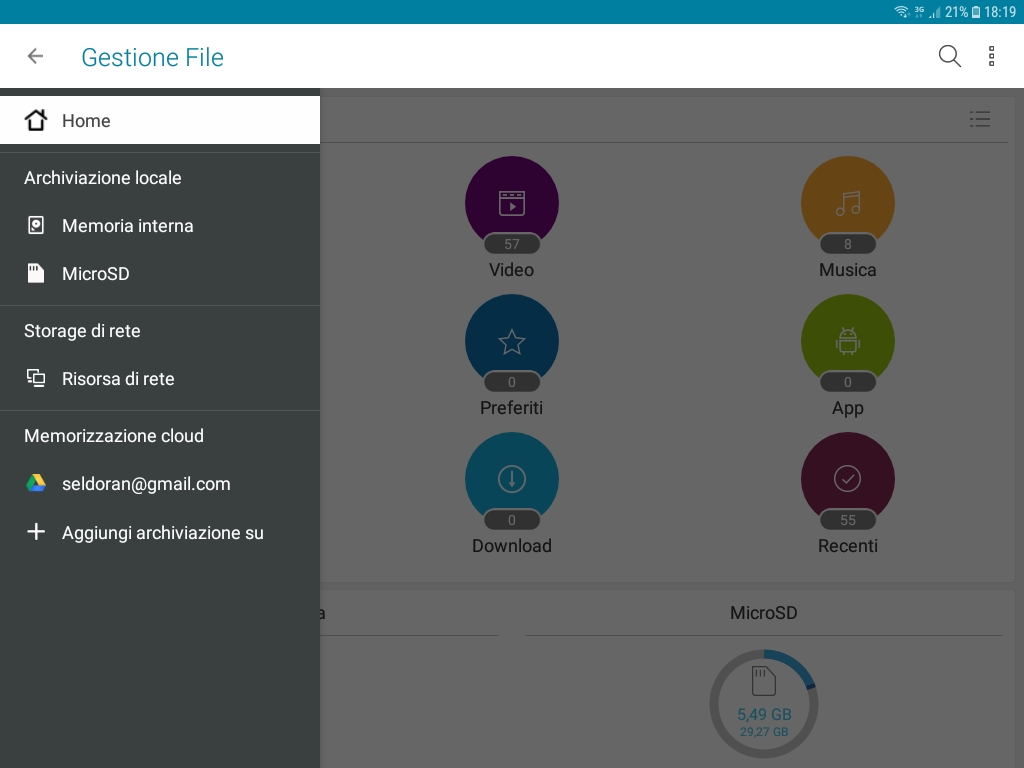The image size is (1024, 768).
Task: Open Risorsa di rete
Action: point(160,379)
